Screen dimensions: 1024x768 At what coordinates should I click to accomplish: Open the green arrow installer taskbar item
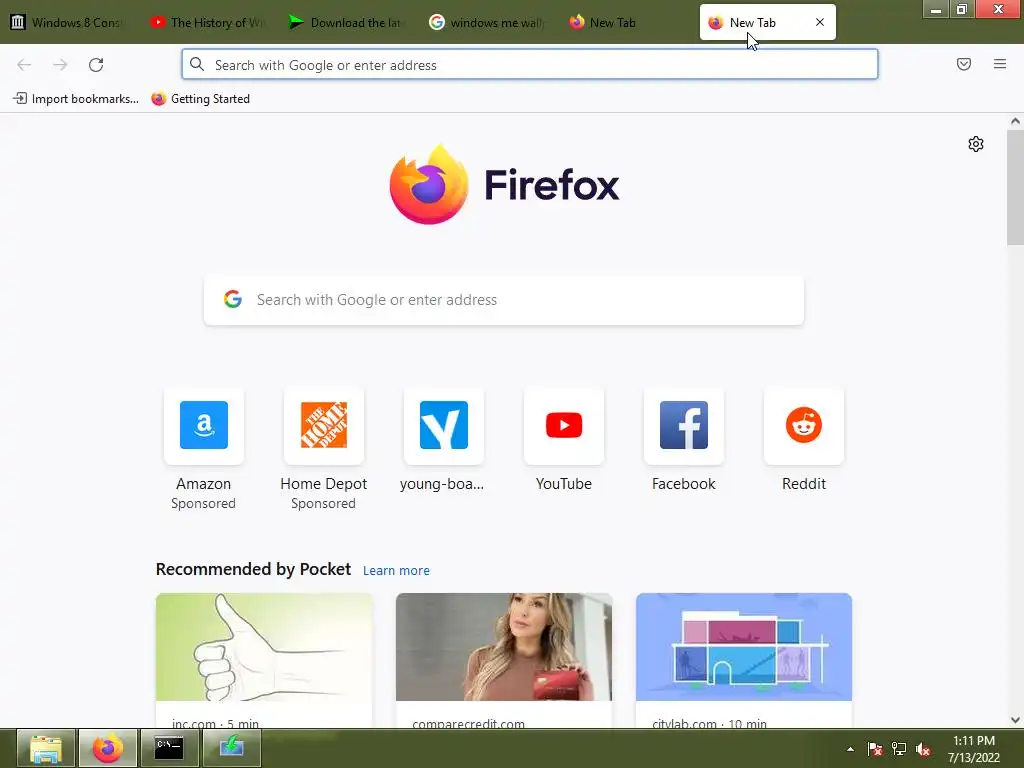click(x=232, y=748)
